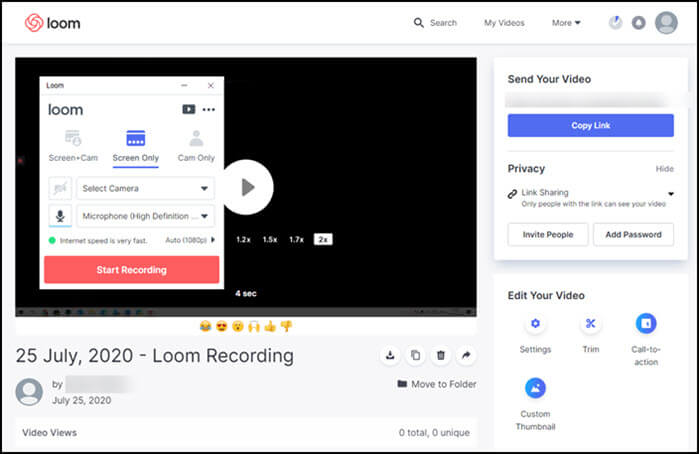
Task: Switch to Screen+Cam mode tab
Action: pos(72,146)
